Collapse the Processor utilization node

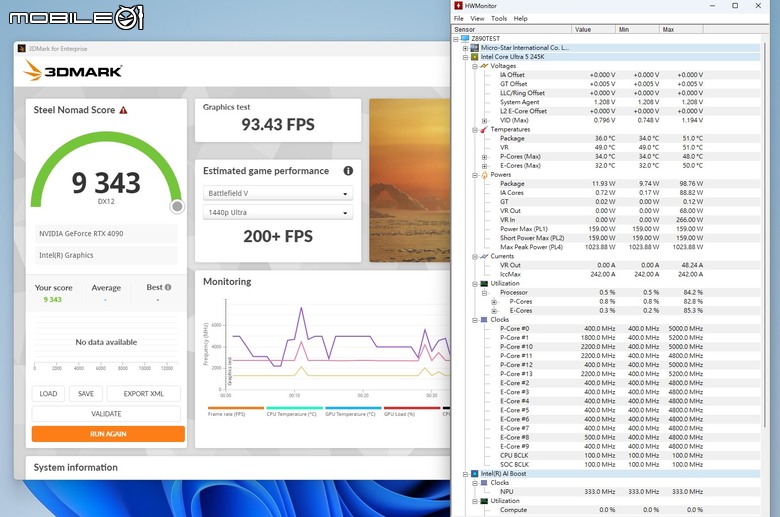(x=484, y=293)
